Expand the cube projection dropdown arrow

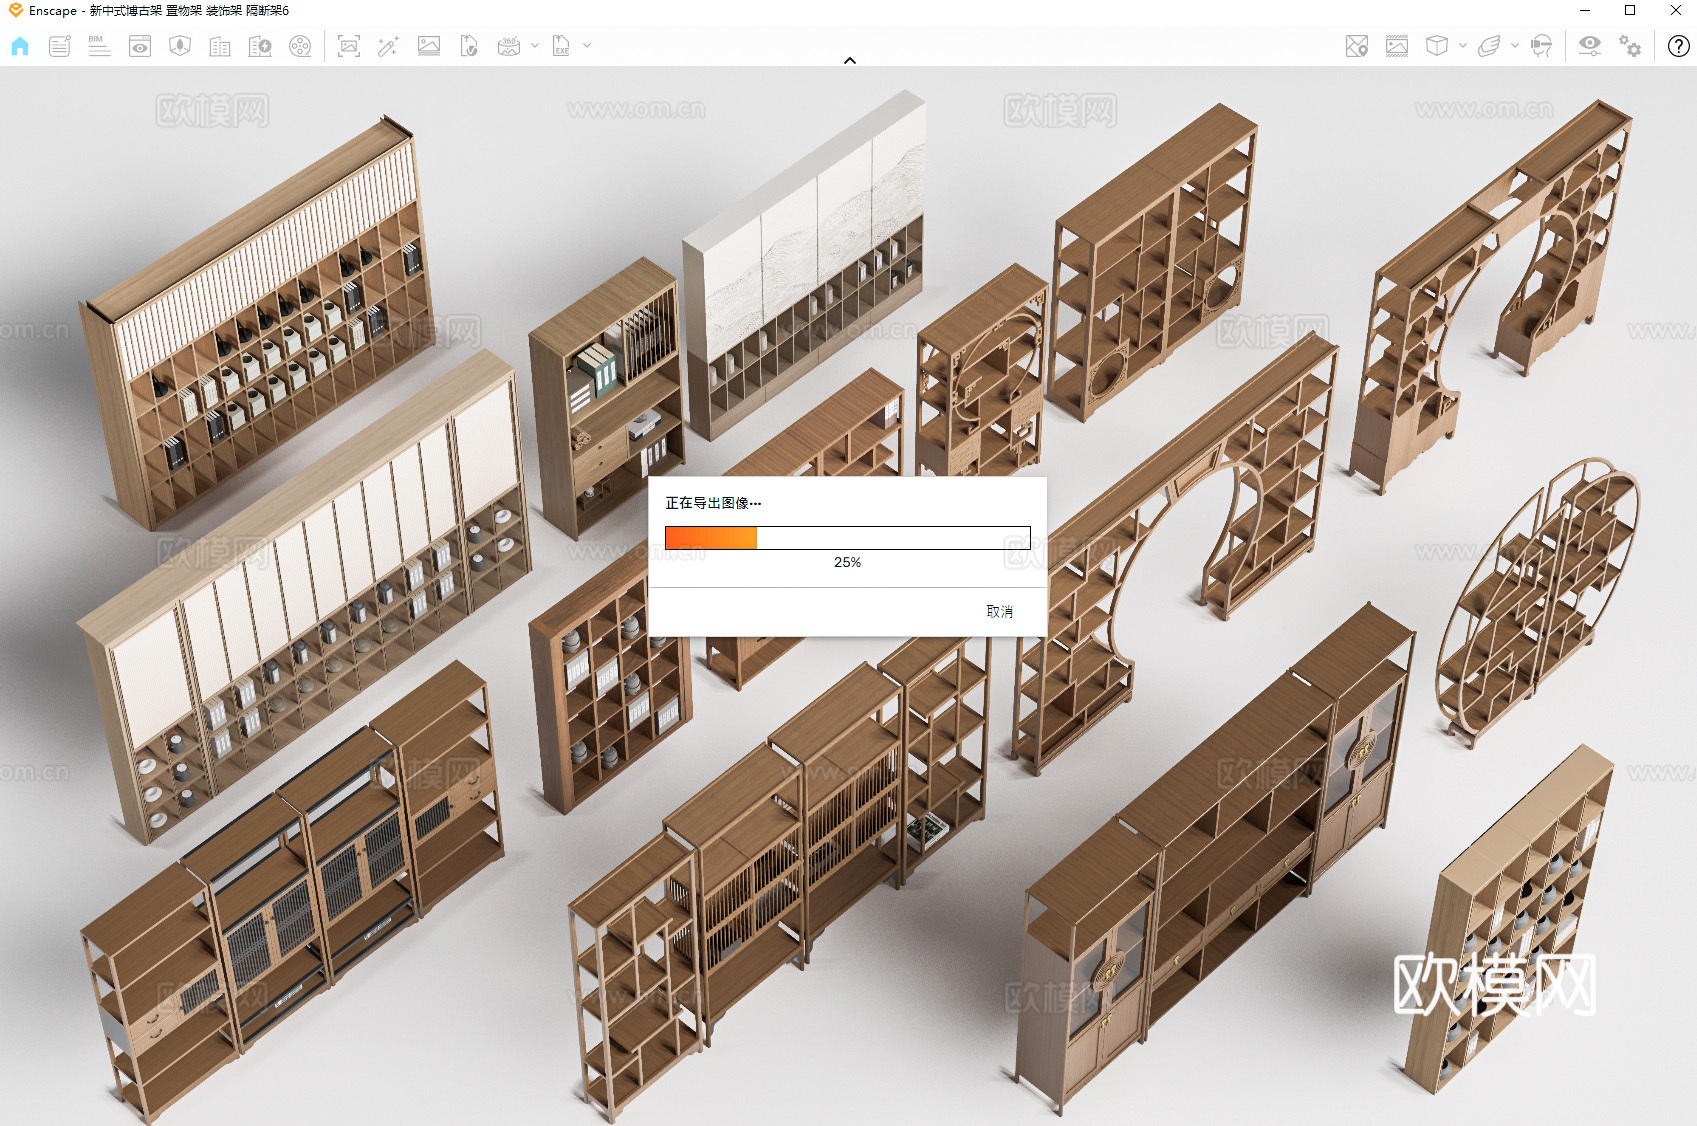click(1463, 45)
